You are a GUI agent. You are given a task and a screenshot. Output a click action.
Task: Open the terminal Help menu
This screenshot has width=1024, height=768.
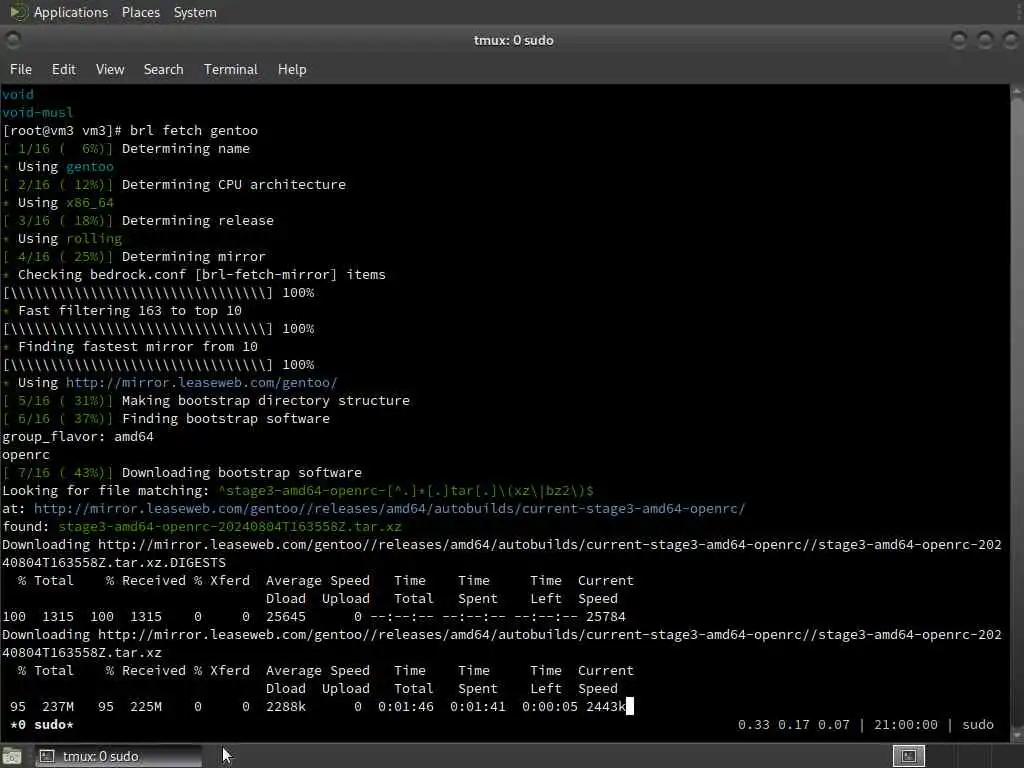point(292,69)
